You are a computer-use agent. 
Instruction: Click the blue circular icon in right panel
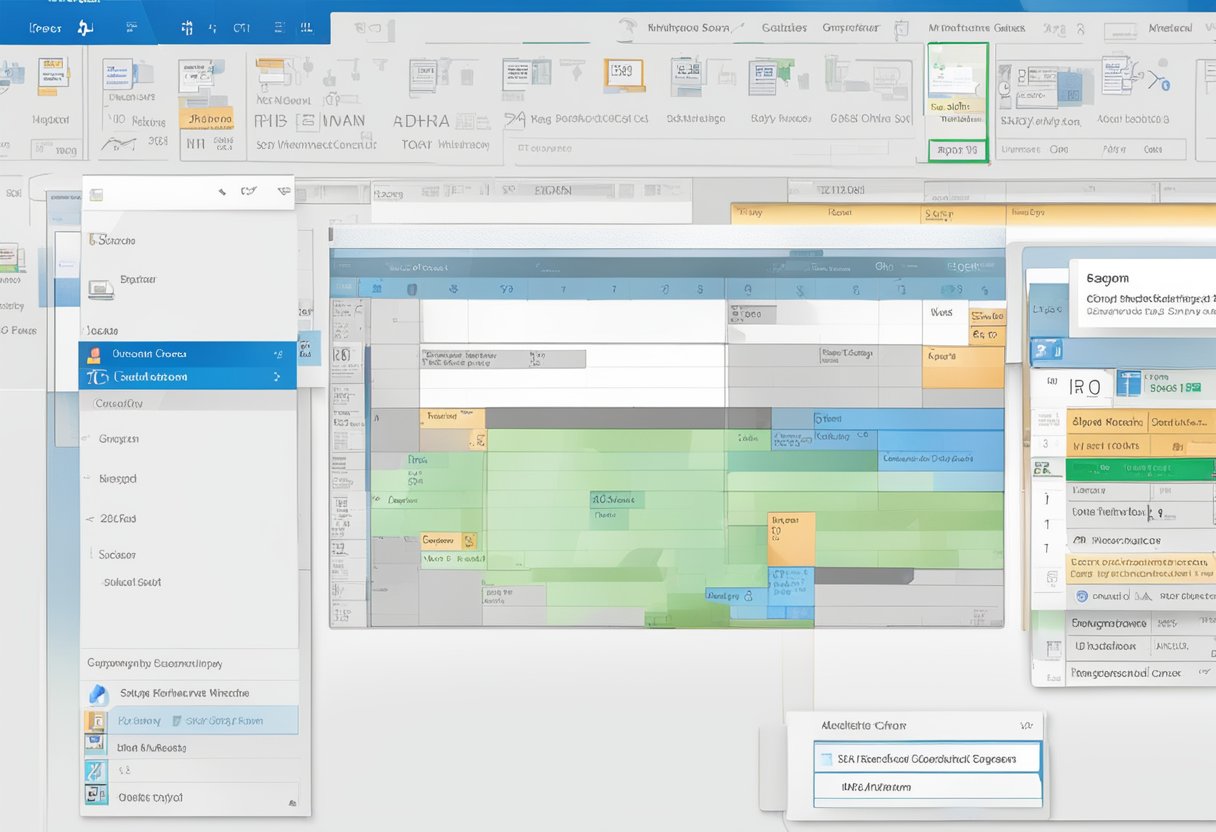pyautogui.click(x=1080, y=596)
